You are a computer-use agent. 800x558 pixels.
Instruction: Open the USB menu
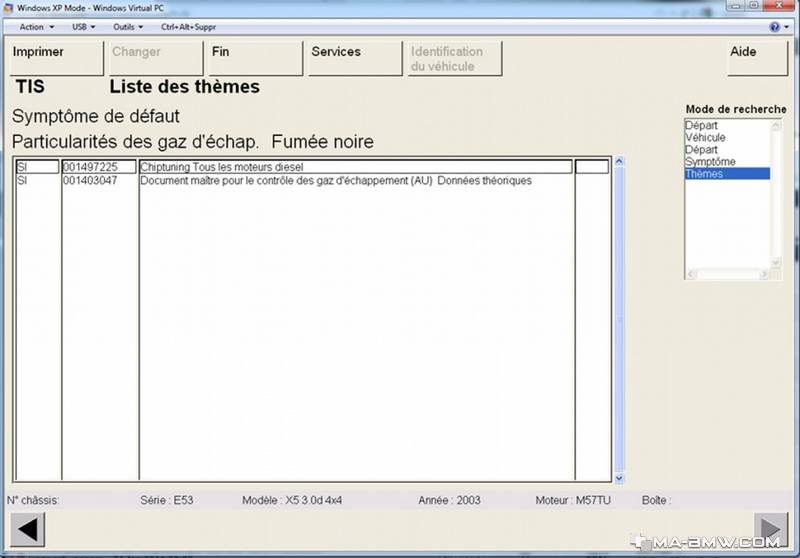click(83, 27)
